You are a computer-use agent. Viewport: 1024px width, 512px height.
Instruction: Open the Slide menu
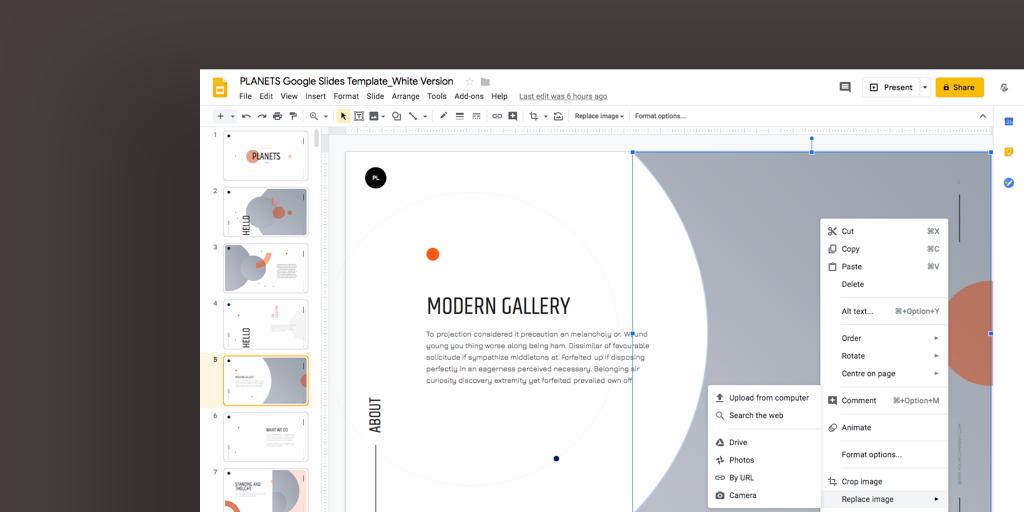pos(375,97)
